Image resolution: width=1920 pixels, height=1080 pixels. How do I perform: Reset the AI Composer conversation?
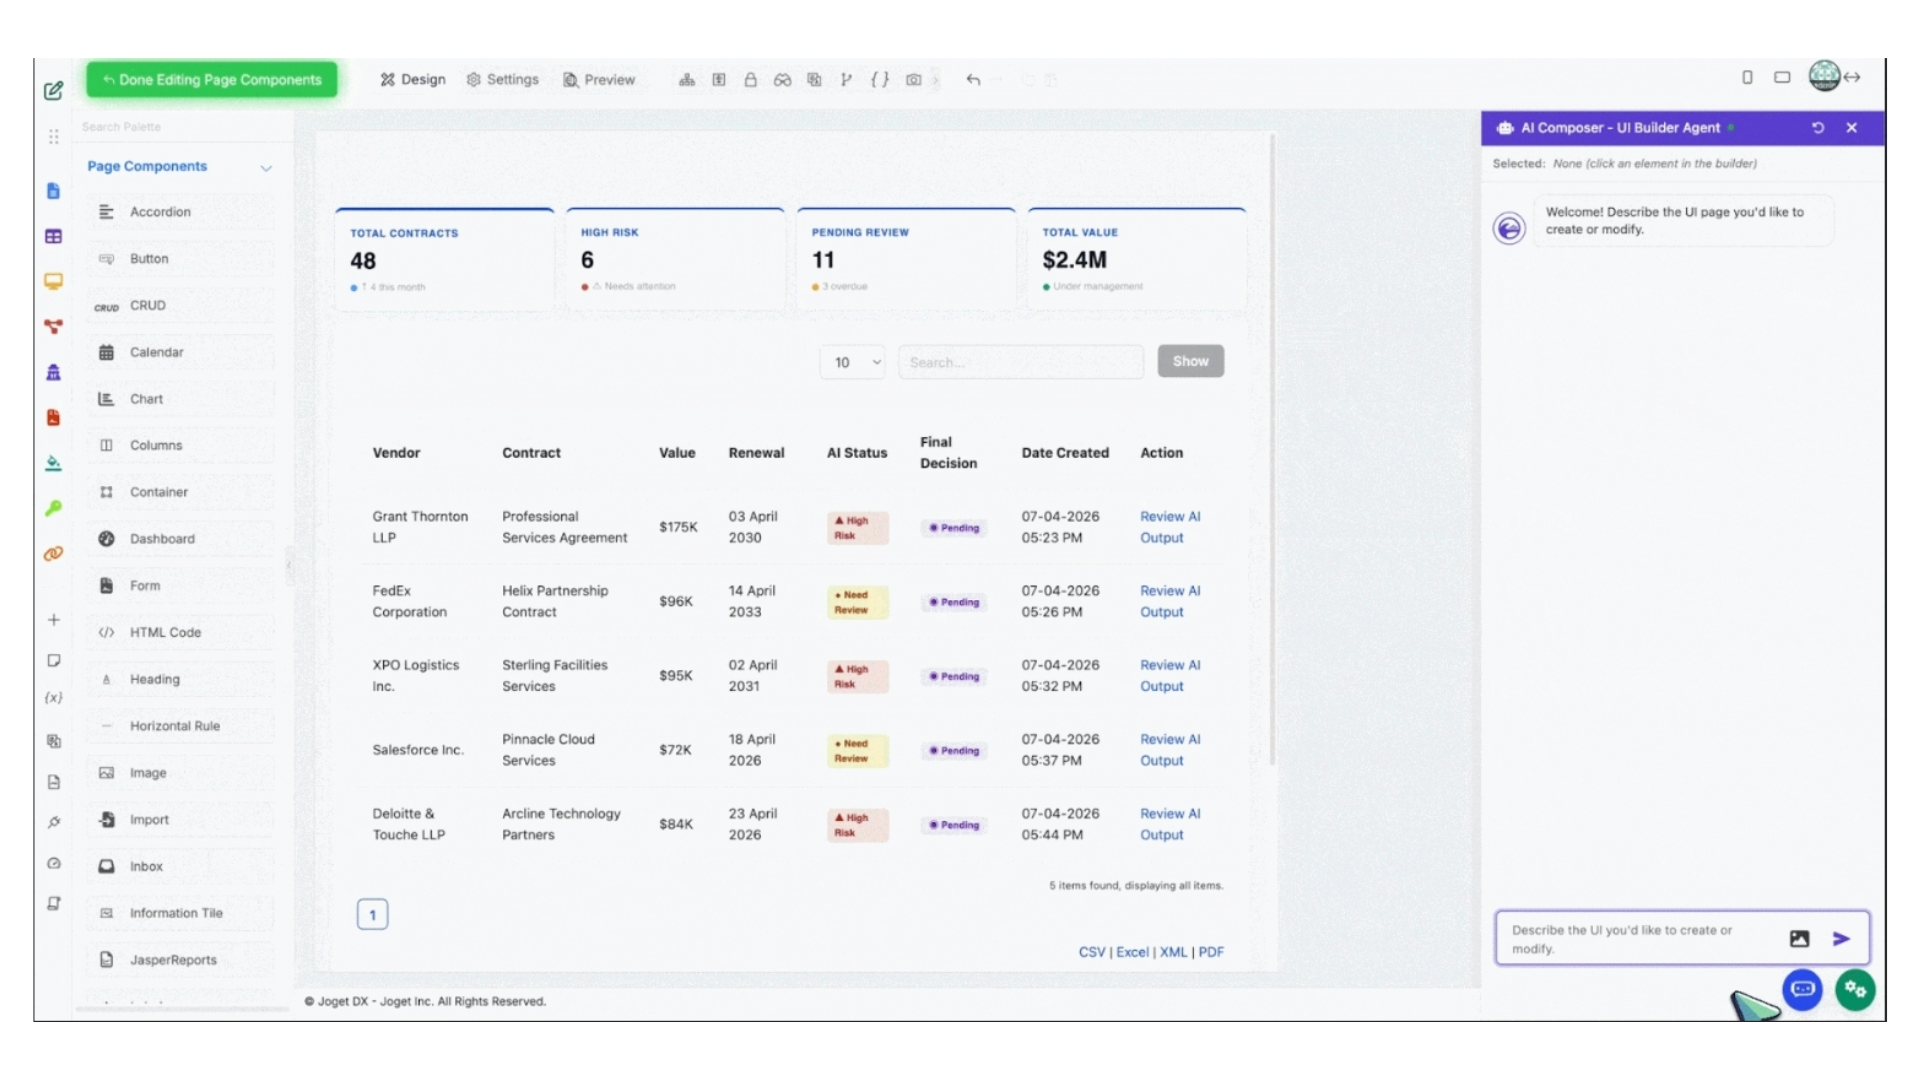1818,128
